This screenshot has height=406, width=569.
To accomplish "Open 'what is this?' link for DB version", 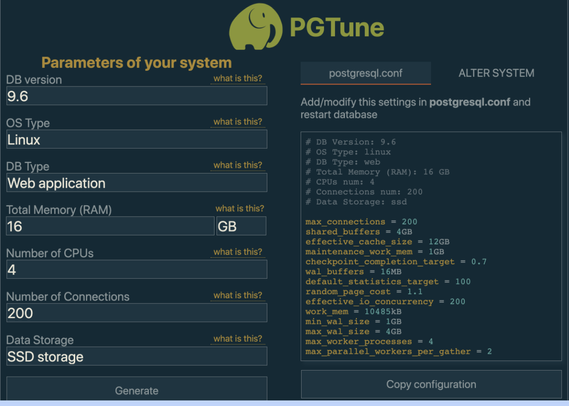I will tap(238, 78).
